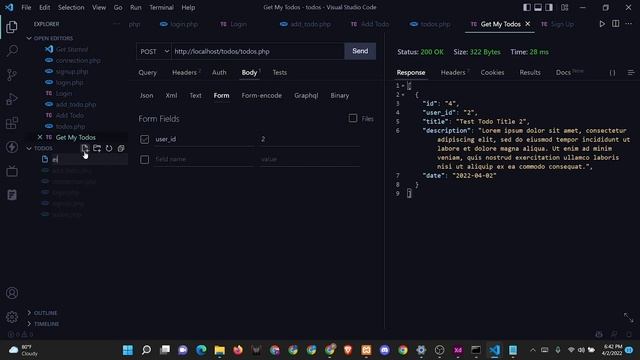640x360 pixels.
Task: Open the Explorer view in activity bar
Action: 12,27
